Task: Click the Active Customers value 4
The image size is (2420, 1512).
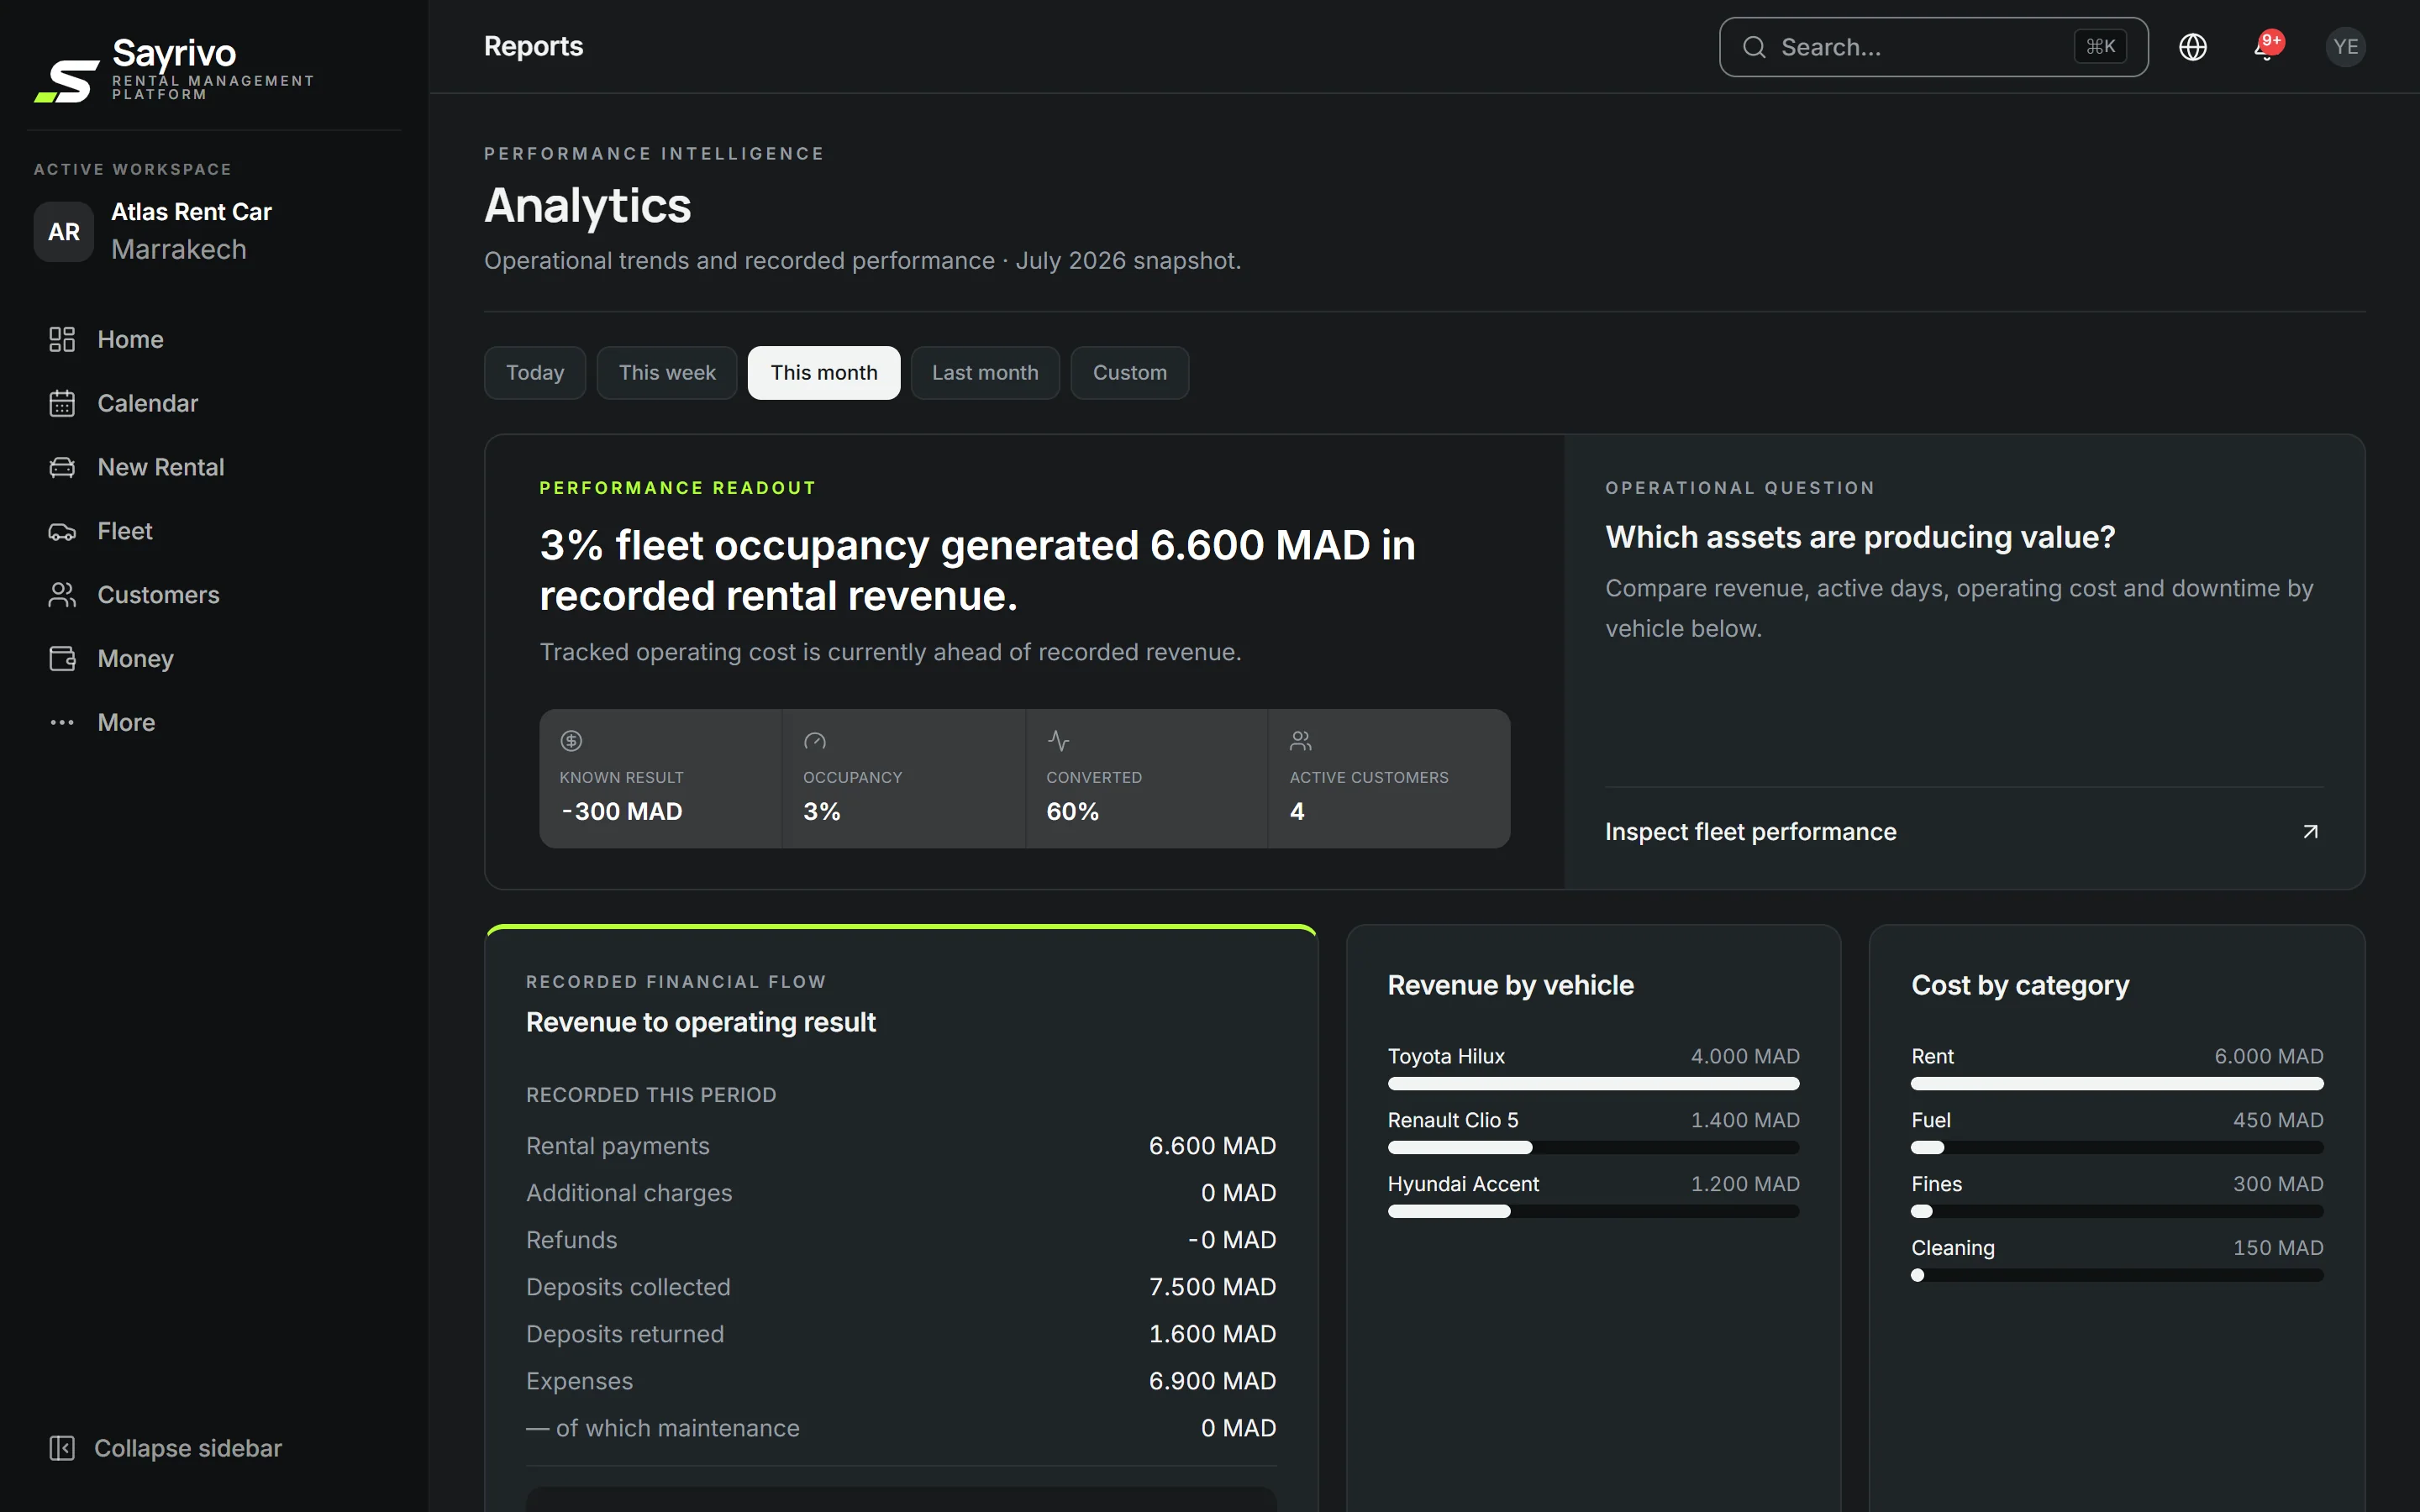Action: 1297,811
